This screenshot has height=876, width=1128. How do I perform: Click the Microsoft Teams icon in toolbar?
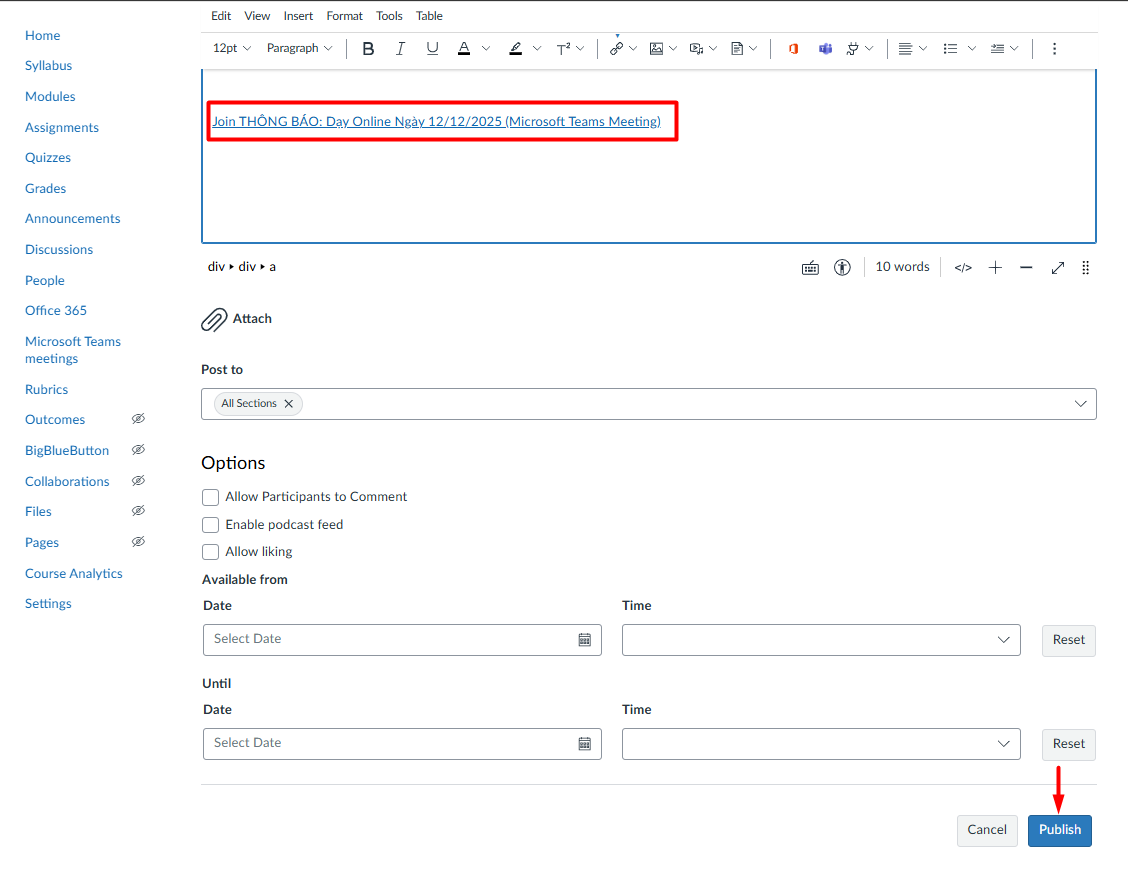(825, 48)
